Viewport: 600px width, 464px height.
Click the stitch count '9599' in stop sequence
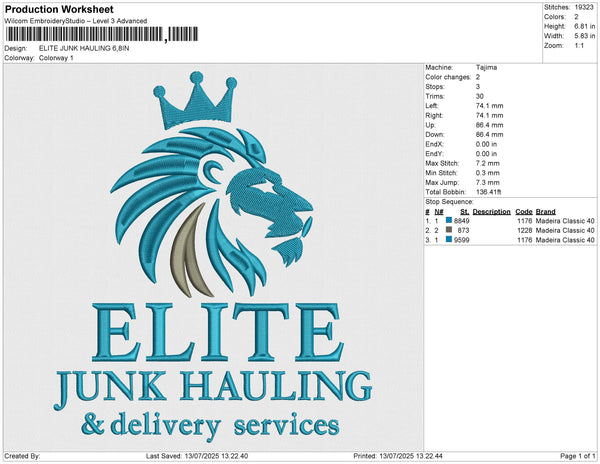click(461, 240)
